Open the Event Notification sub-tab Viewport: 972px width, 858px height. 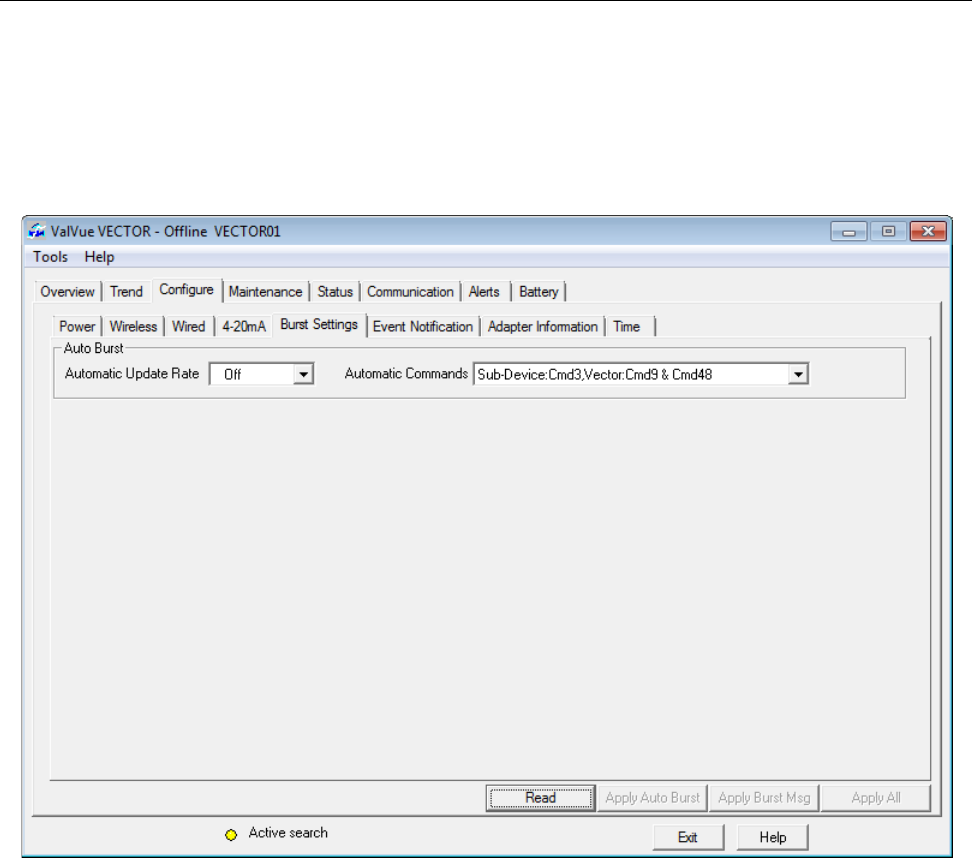(423, 326)
